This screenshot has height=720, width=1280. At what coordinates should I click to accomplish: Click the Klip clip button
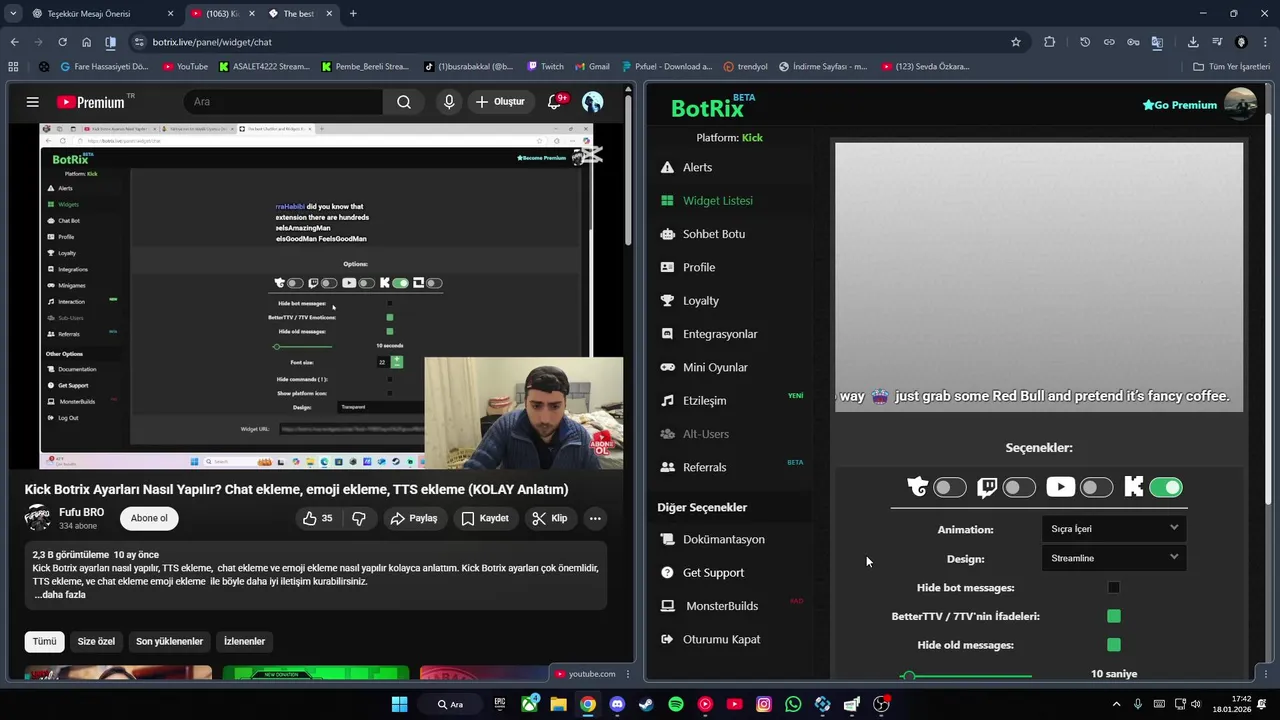click(550, 518)
